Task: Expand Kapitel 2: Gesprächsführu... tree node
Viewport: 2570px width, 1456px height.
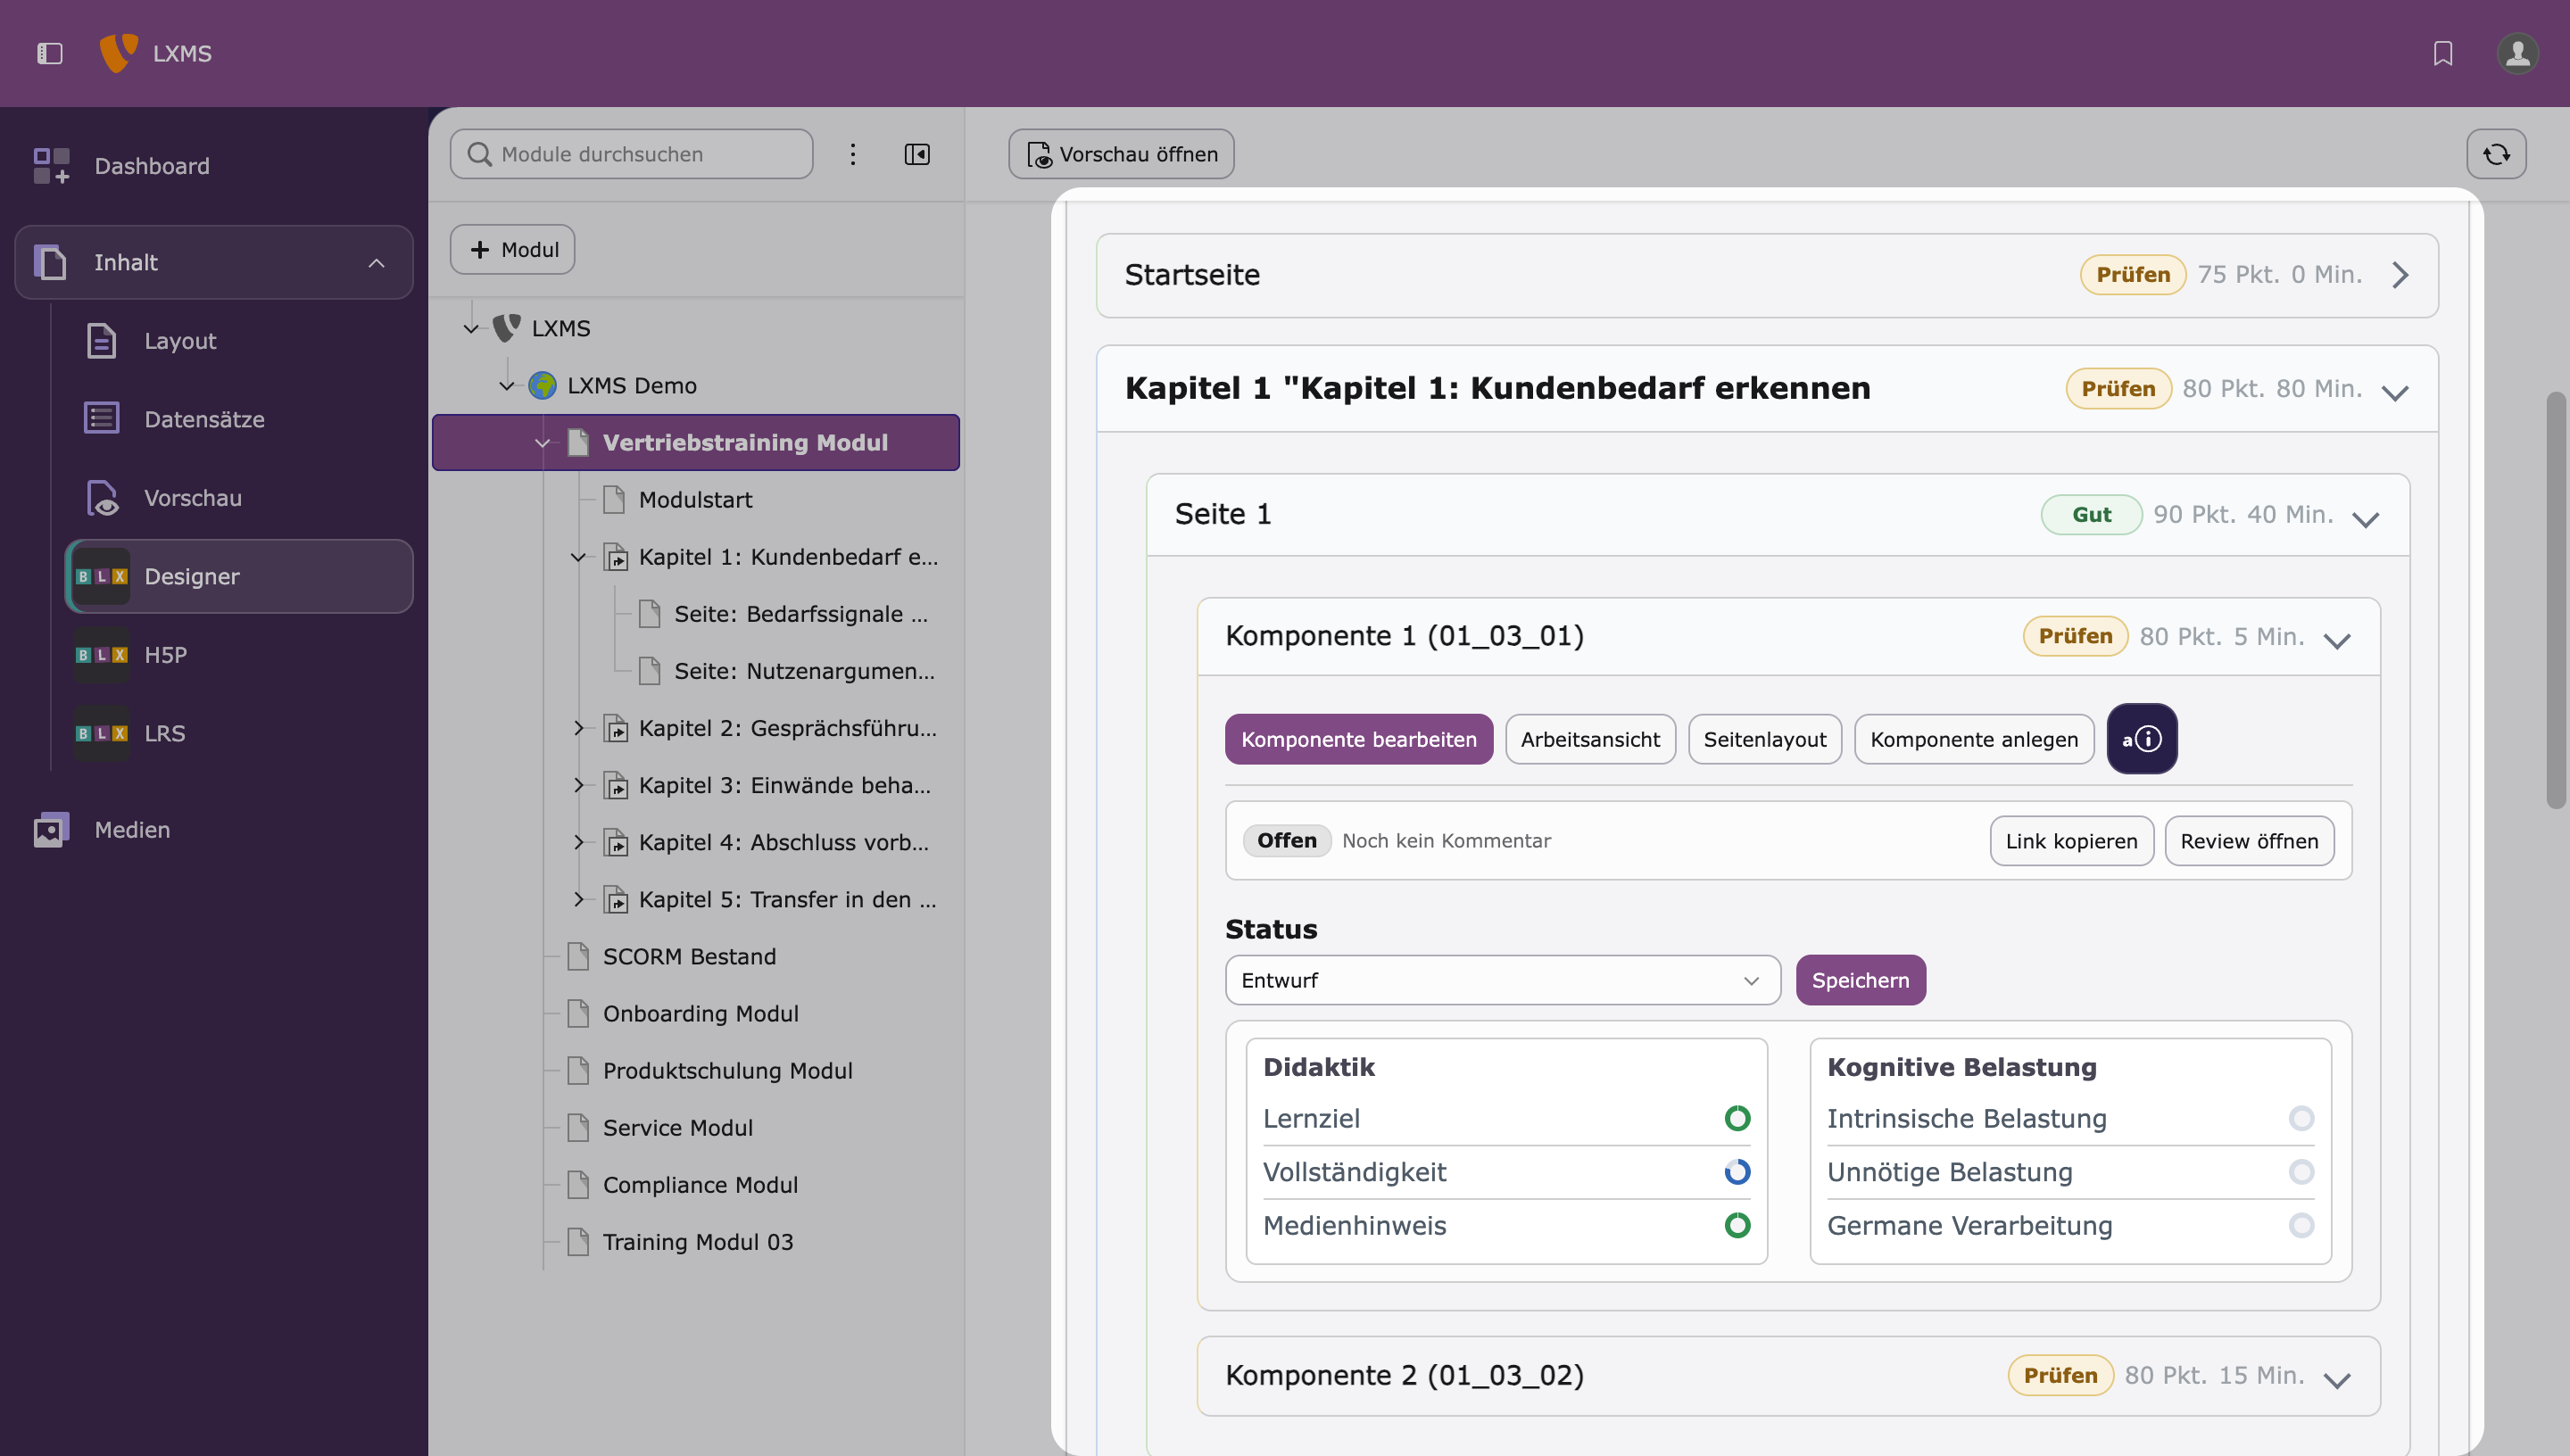Action: (x=578, y=728)
